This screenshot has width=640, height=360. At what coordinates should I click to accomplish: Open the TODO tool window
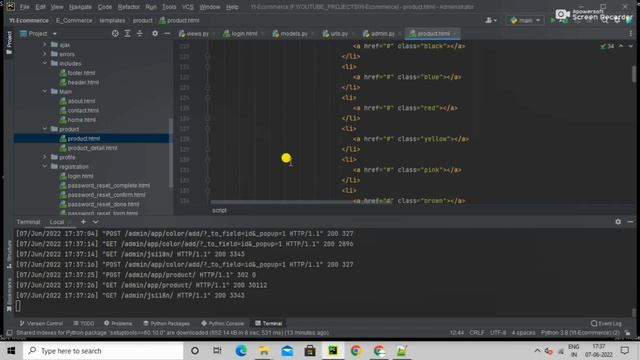[84, 323]
